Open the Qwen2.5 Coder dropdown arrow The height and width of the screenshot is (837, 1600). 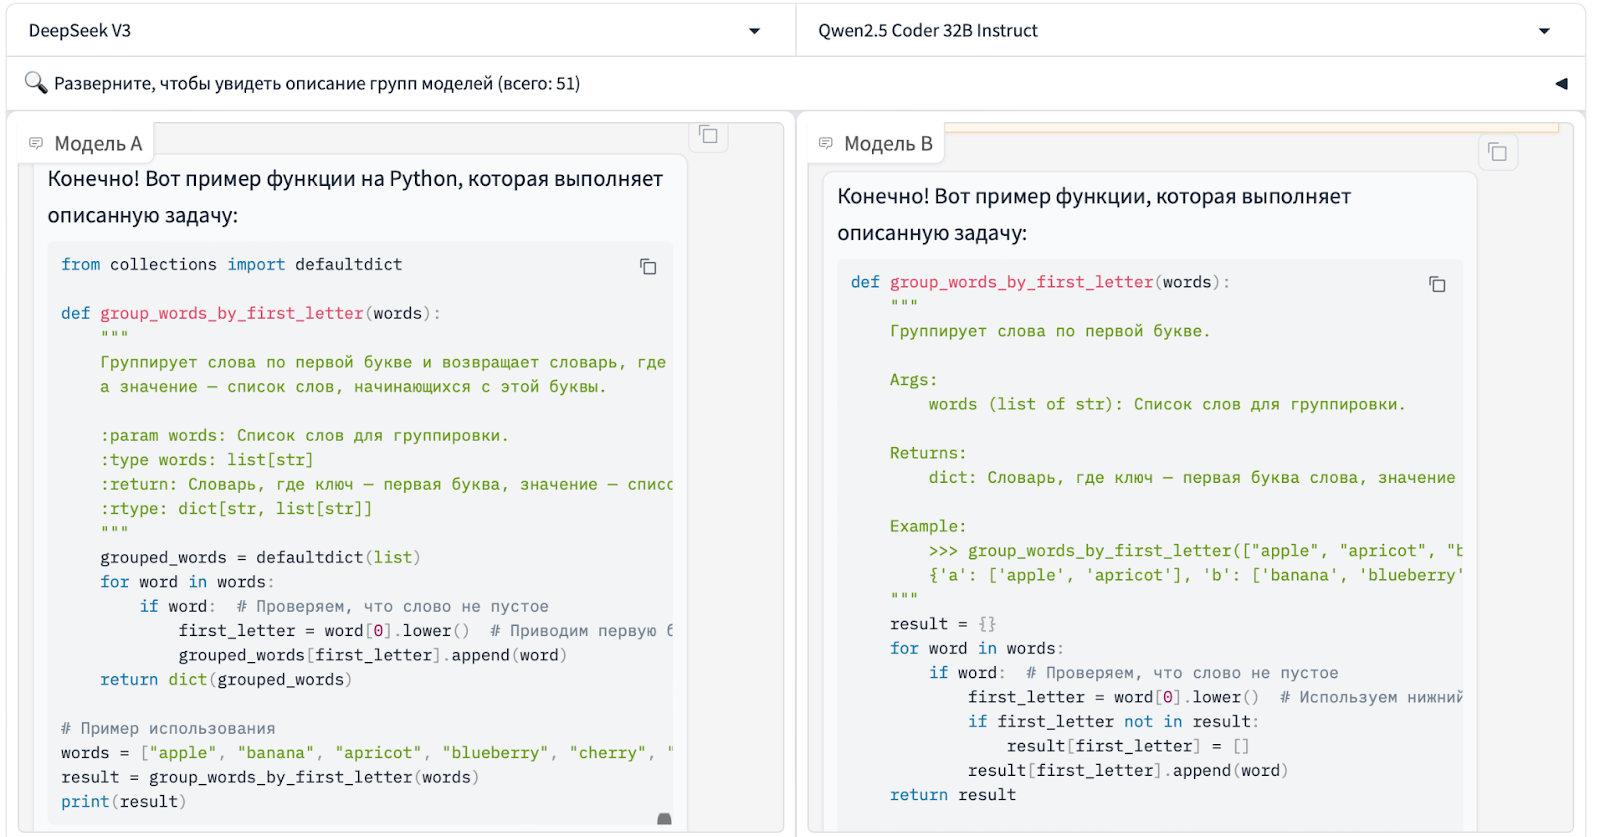point(1544,31)
